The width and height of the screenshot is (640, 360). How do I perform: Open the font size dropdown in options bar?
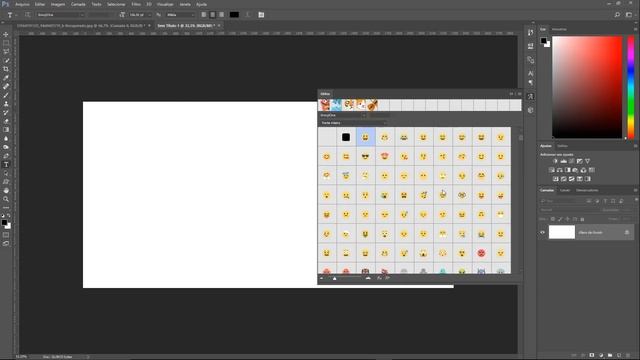[x=140, y=15]
